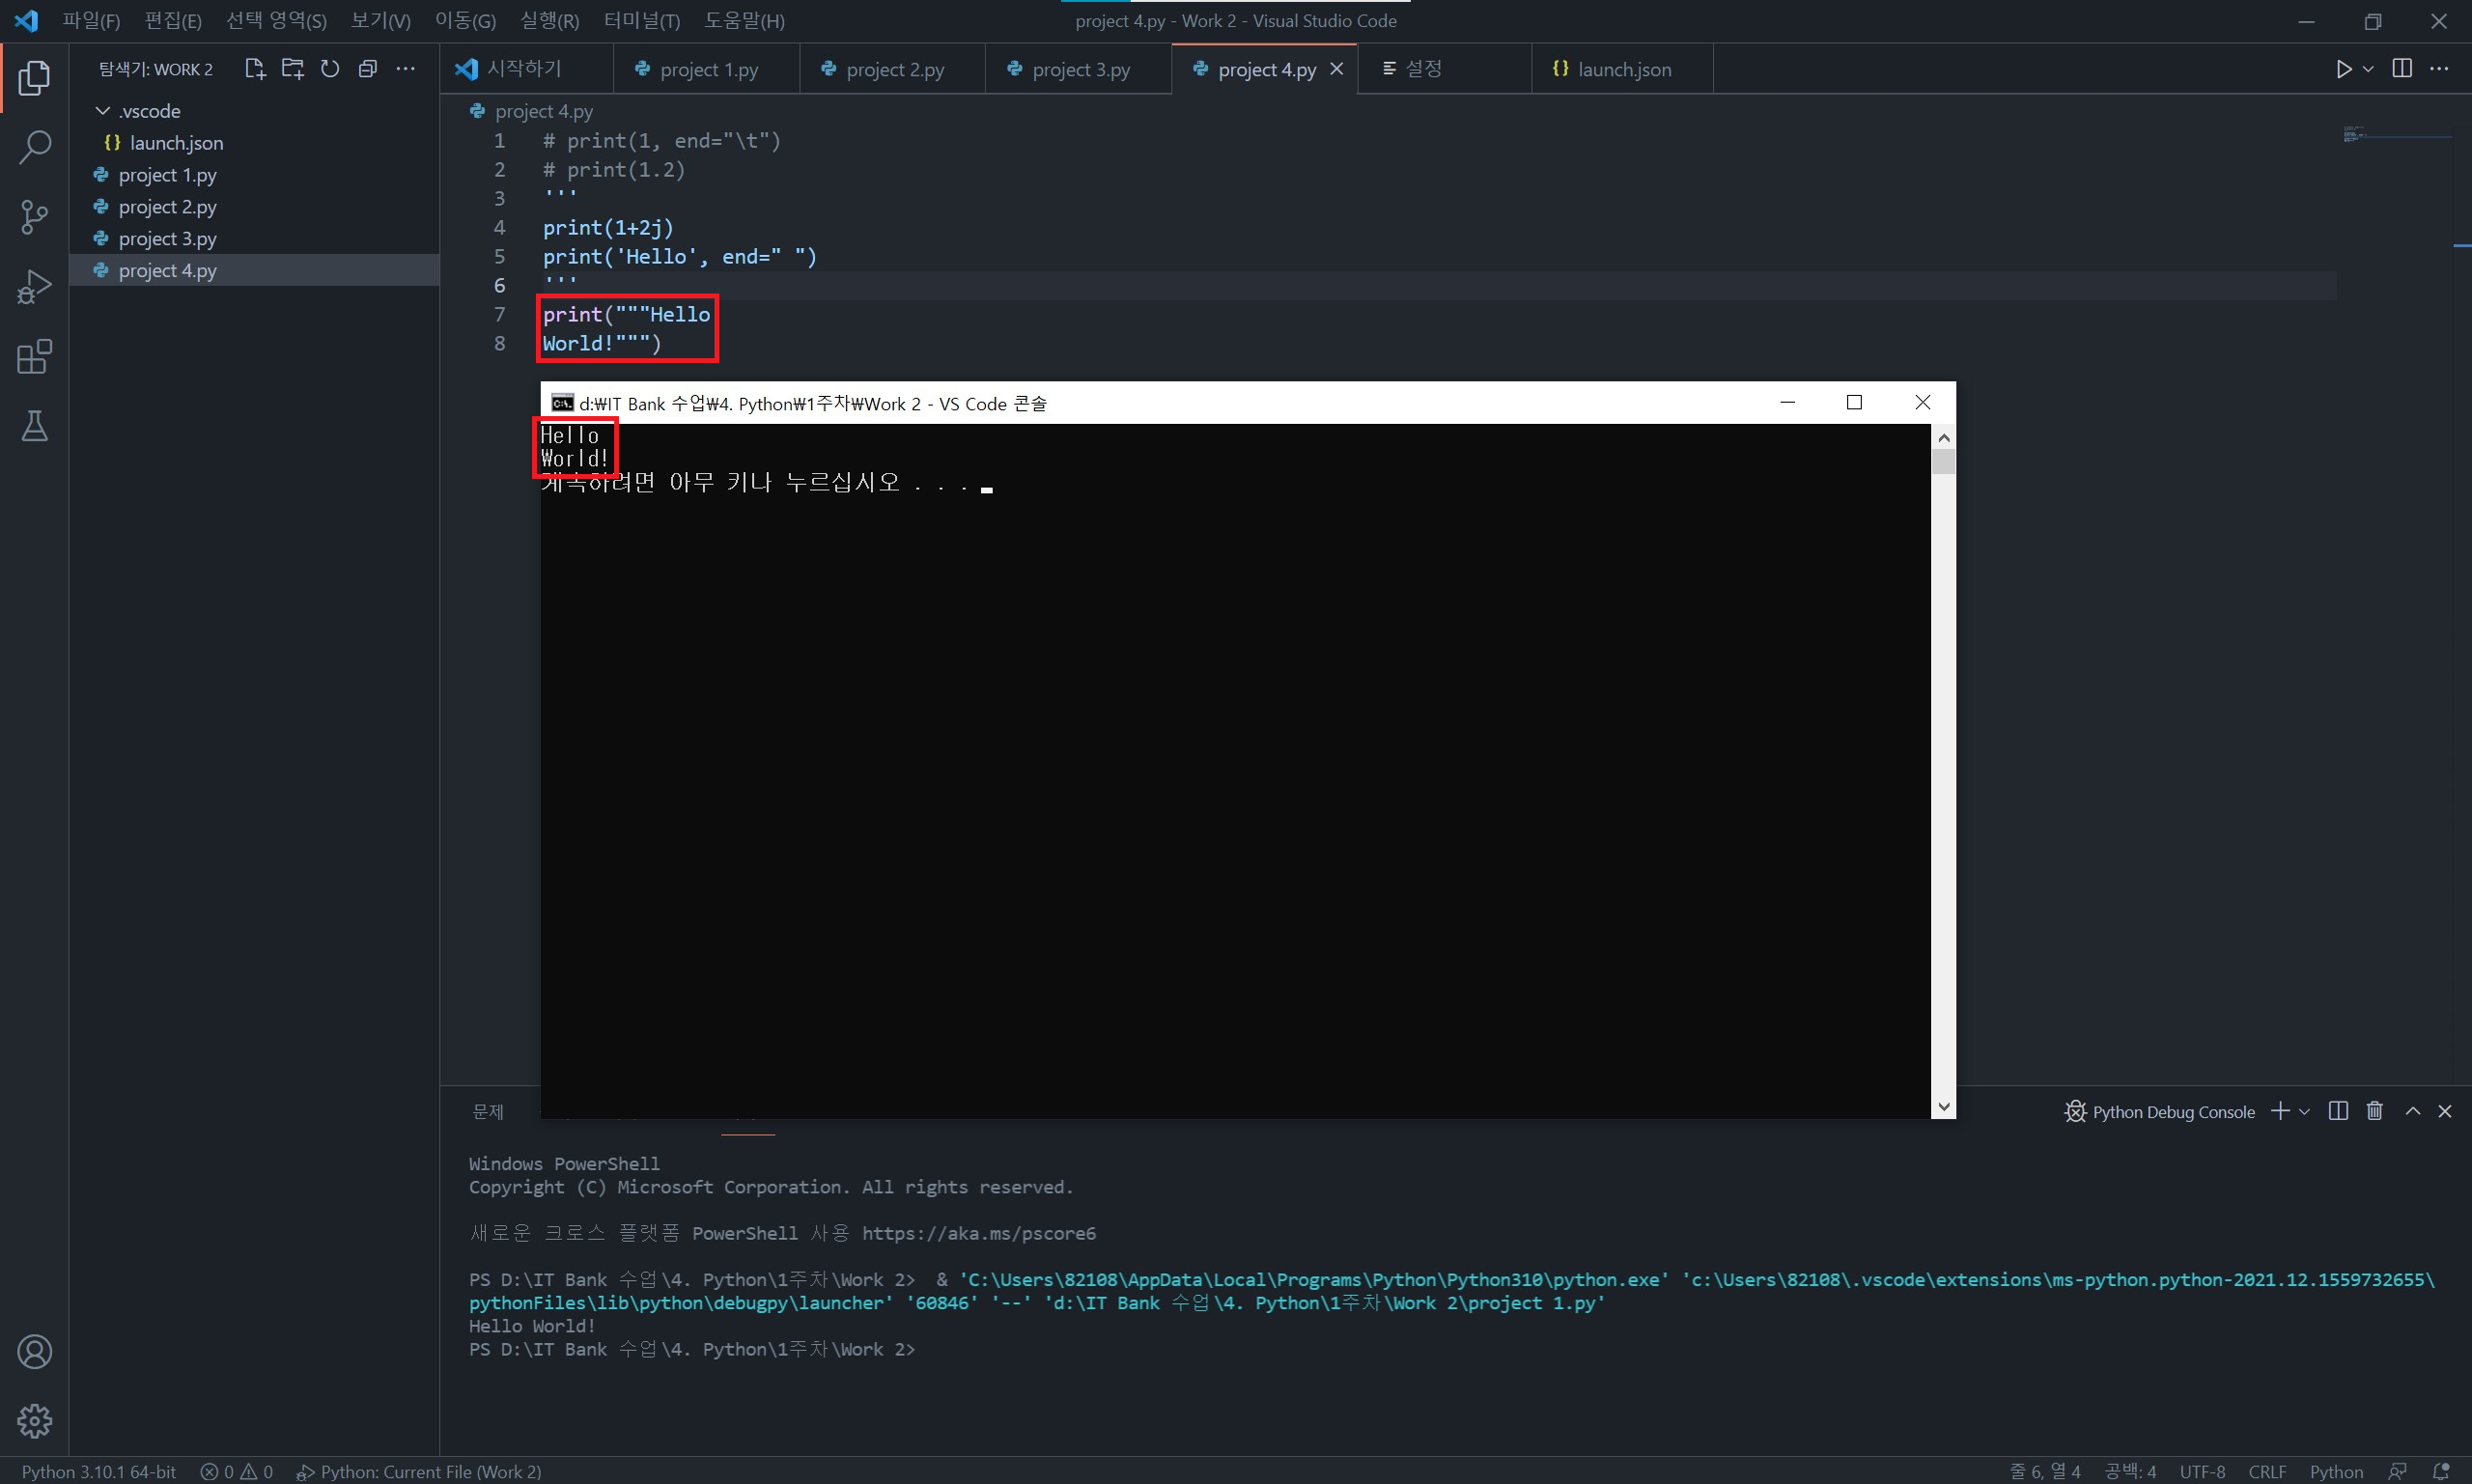Open the Extensions view
The image size is (2472, 1484).
point(34,357)
